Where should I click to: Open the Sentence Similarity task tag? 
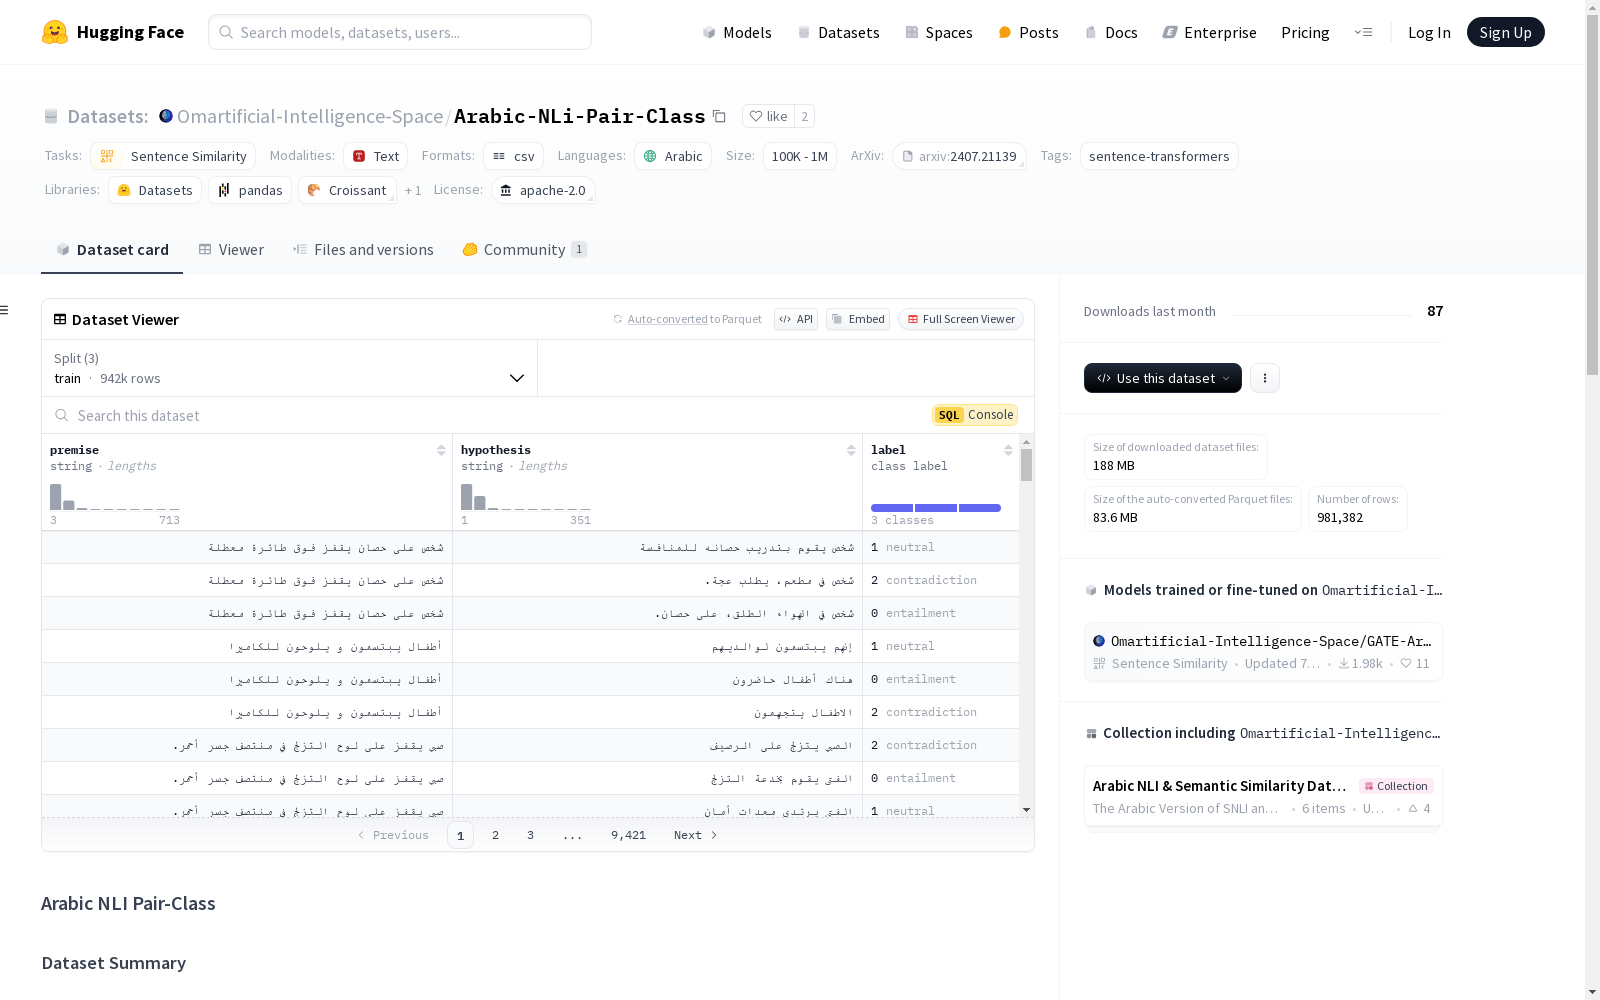(173, 156)
